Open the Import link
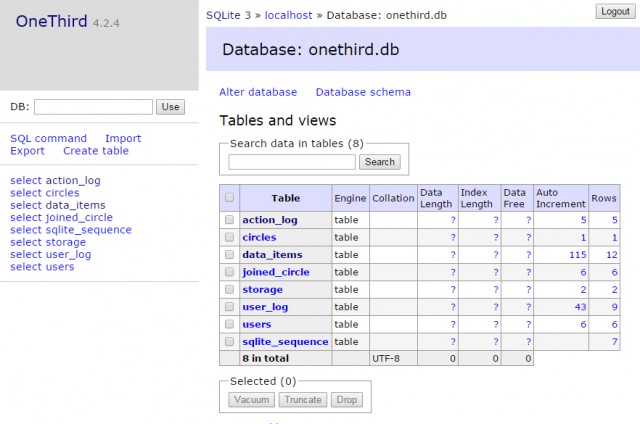This screenshot has height=424, width=640. point(123,138)
